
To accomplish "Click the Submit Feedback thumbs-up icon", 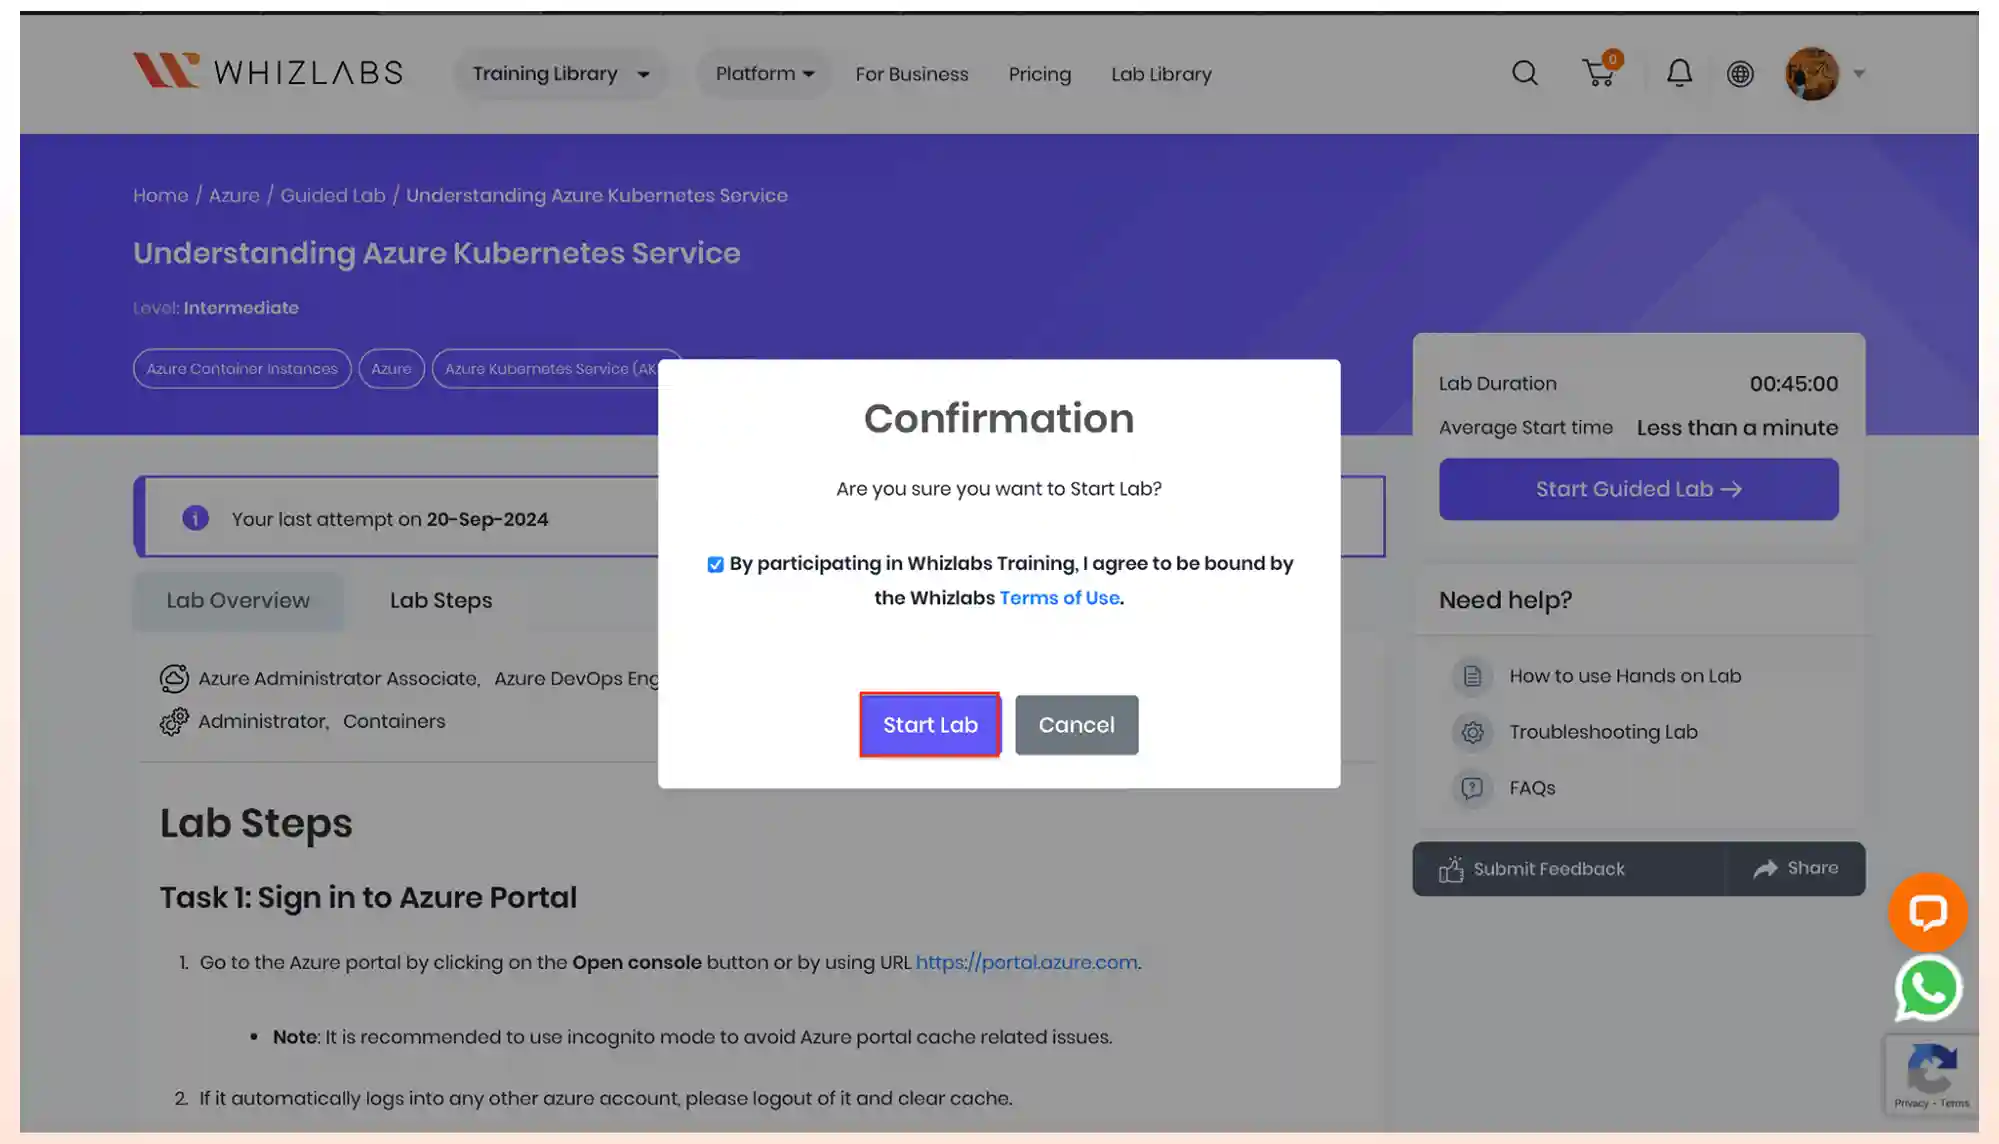I will tap(1451, 869).
